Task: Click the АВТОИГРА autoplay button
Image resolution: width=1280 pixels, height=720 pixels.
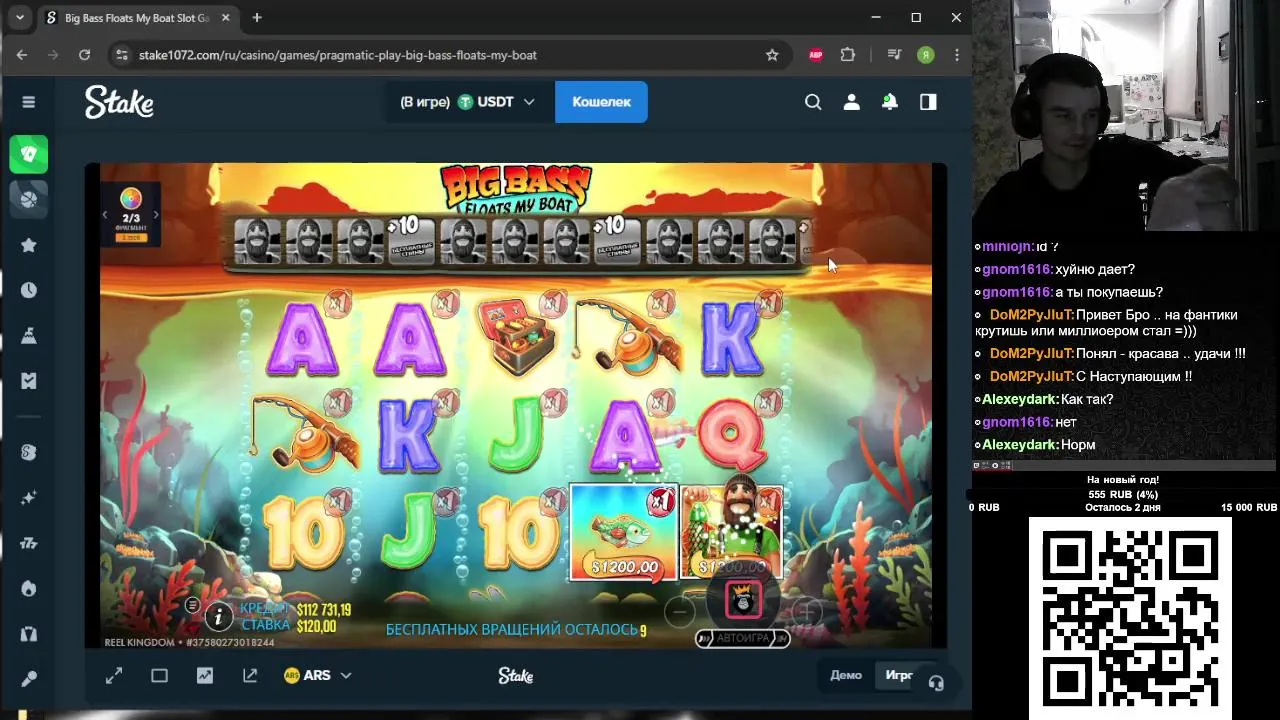Action: [743, 638]
